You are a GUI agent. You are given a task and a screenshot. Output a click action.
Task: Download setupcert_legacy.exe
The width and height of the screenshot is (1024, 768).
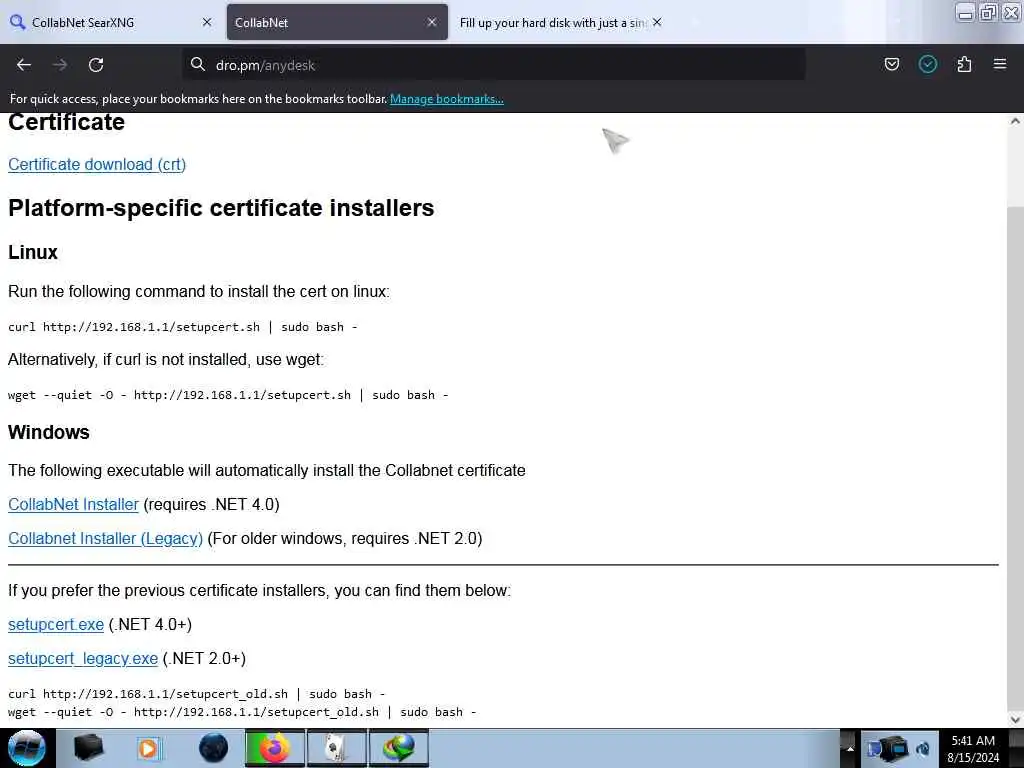tap(83, 659)
